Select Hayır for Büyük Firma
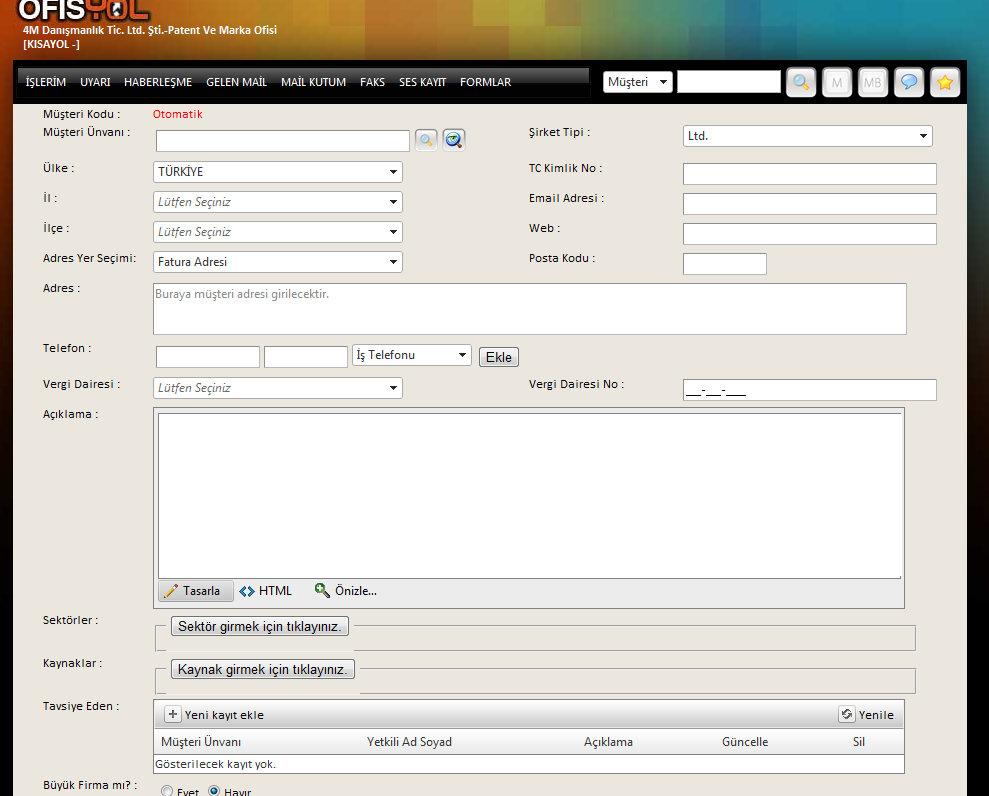The width and height of the screenshot is (989, 796). [x=214, y=792]
